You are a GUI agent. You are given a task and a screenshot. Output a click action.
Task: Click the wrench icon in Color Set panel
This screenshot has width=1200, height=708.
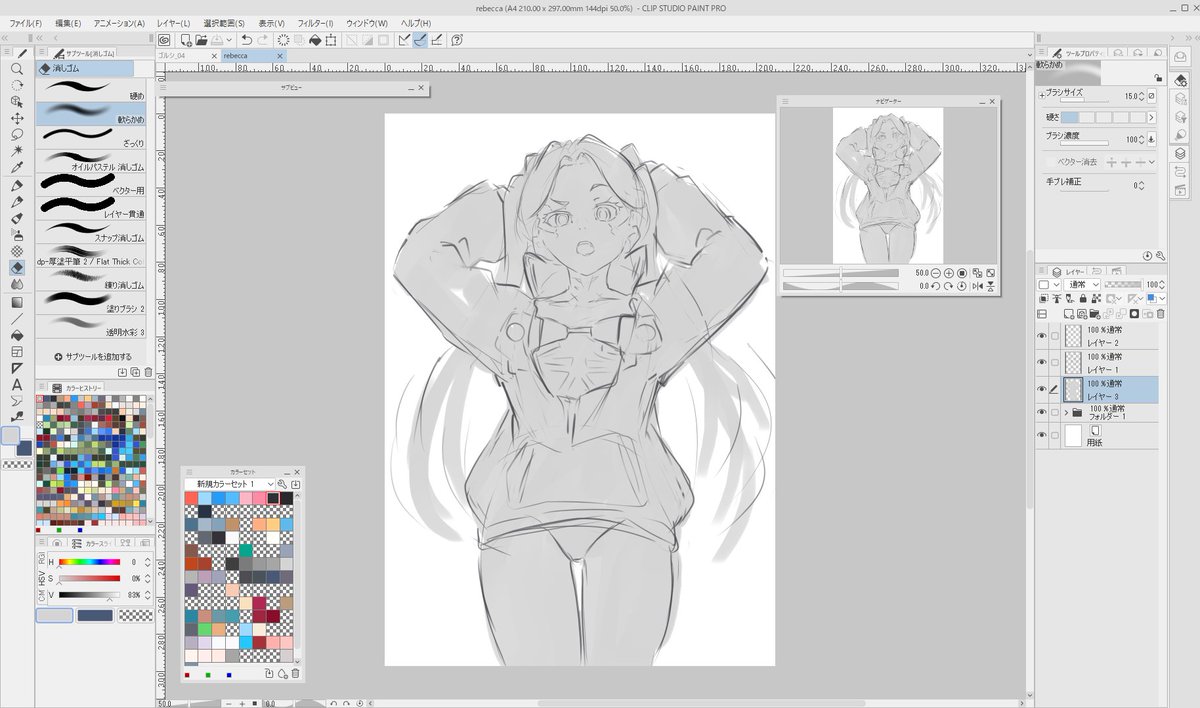(282, 484)
